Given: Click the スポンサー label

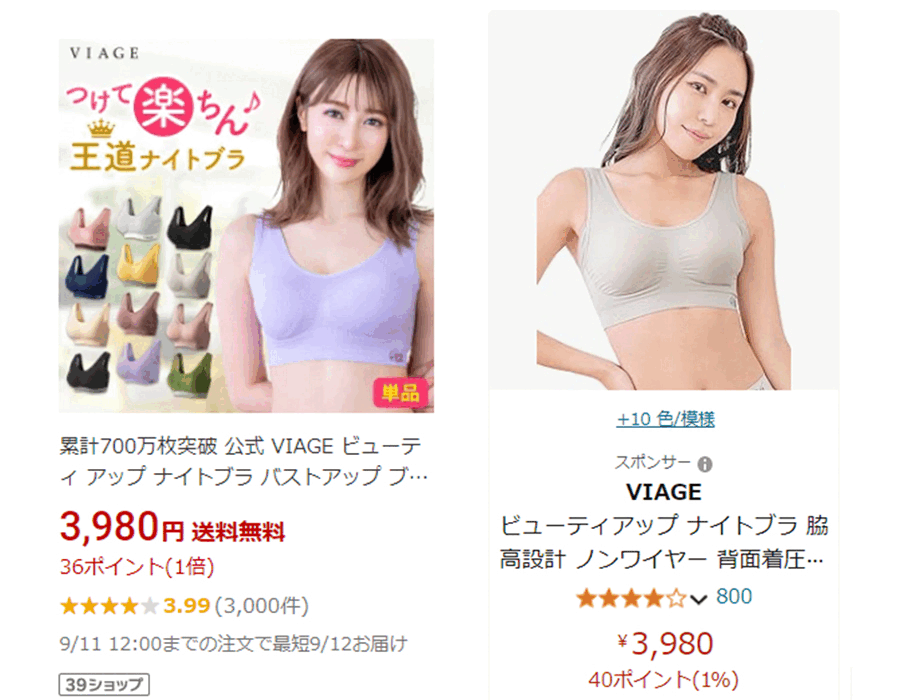Looking at the screenshot, I should coord(652,462).
